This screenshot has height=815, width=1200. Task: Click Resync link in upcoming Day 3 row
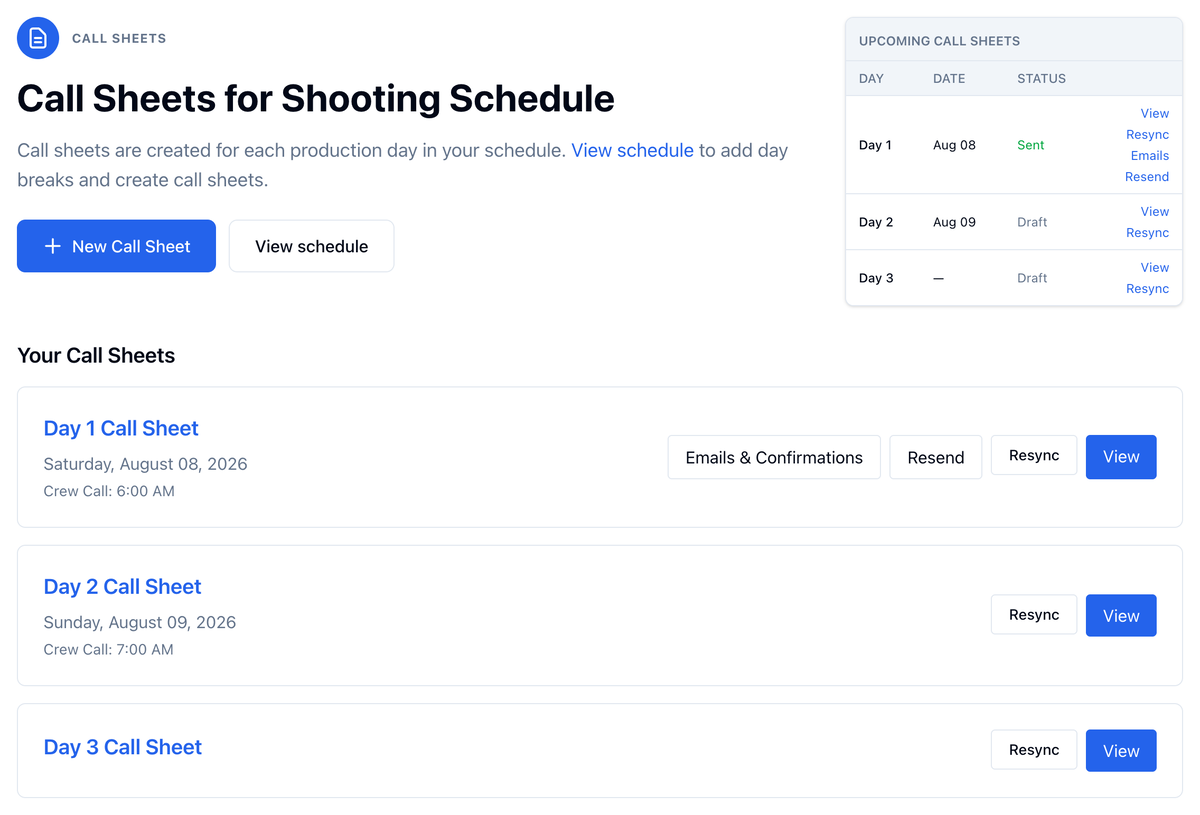[1147, 288]
